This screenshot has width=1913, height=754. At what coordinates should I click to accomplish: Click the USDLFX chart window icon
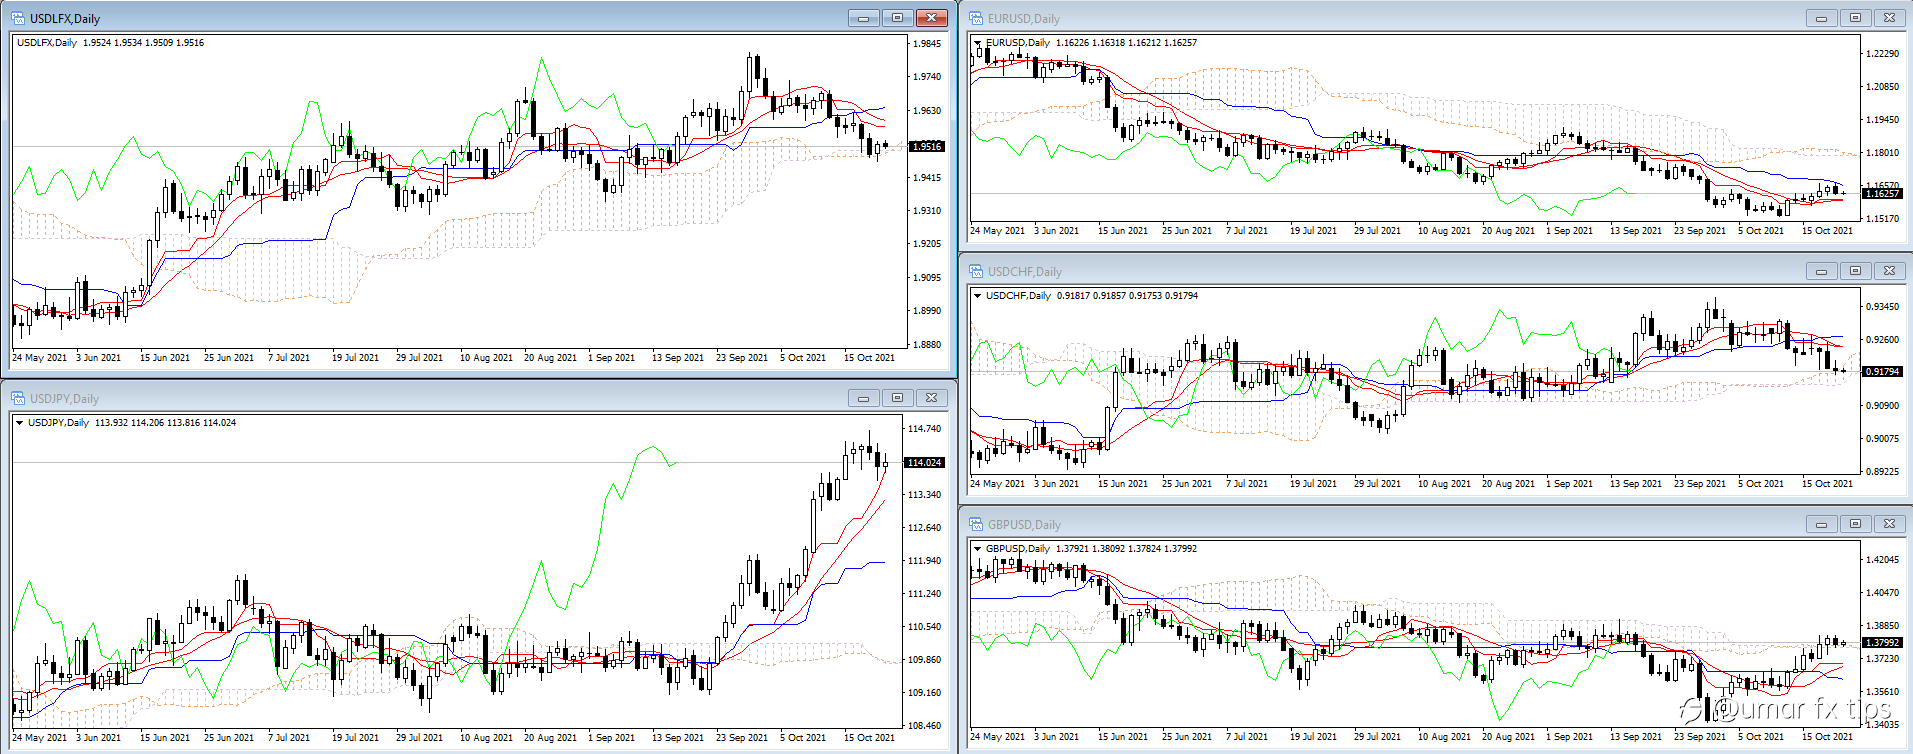[18, 18]
